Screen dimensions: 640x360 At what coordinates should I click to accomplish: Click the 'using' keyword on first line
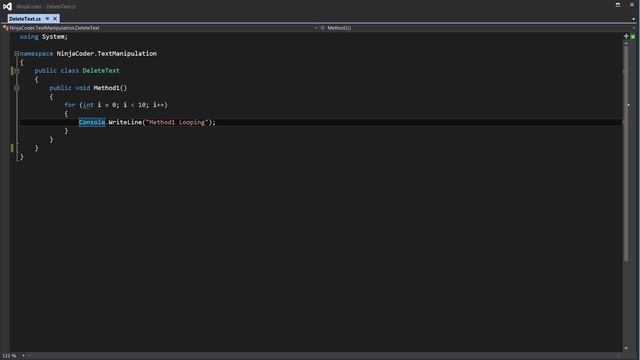point(29,37)
